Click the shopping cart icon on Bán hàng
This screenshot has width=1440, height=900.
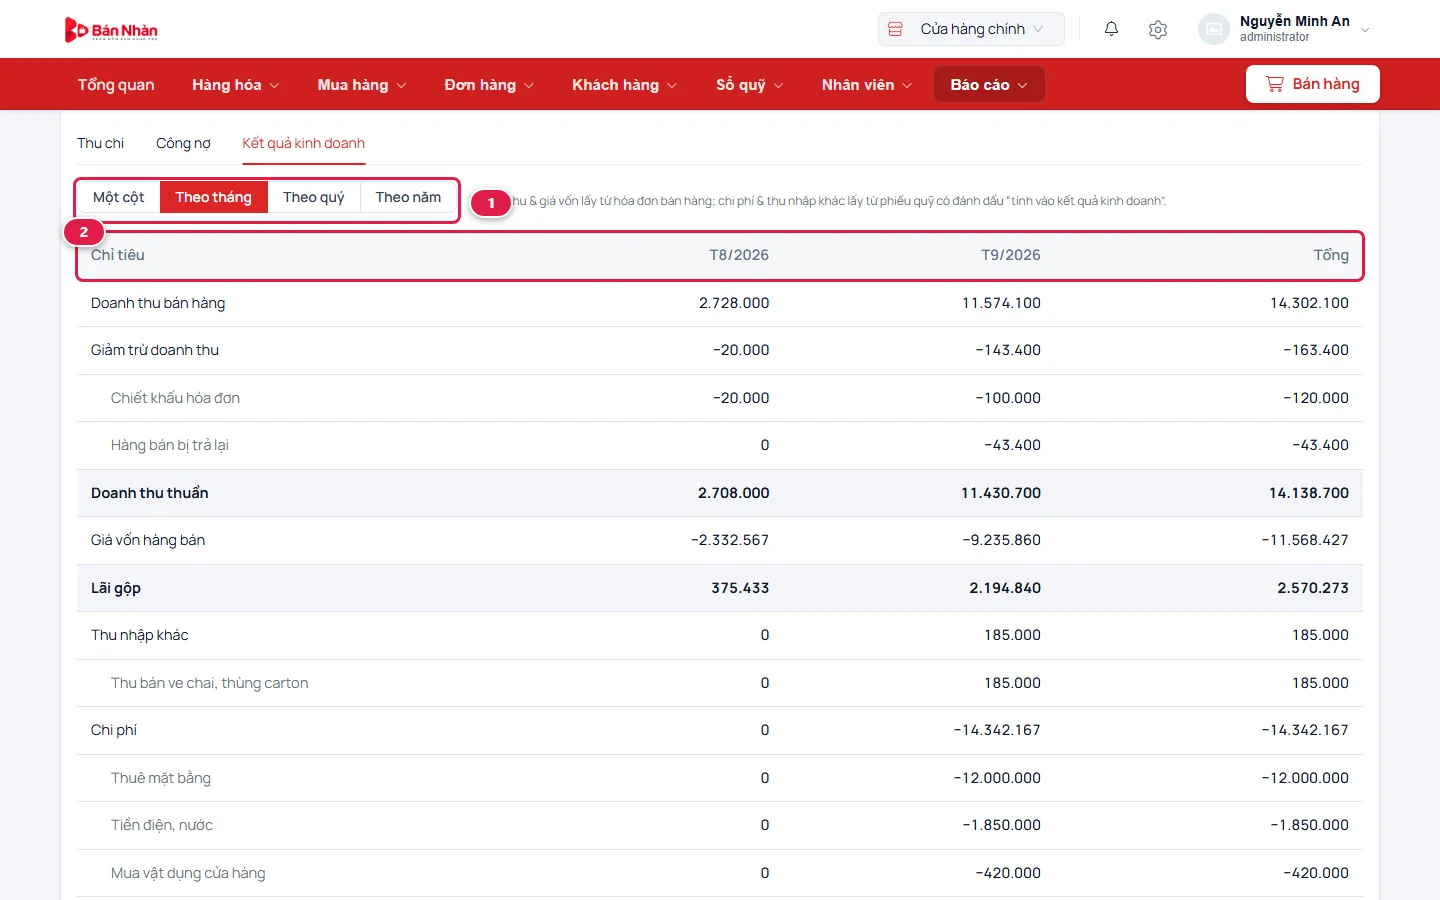point(1275,84)
